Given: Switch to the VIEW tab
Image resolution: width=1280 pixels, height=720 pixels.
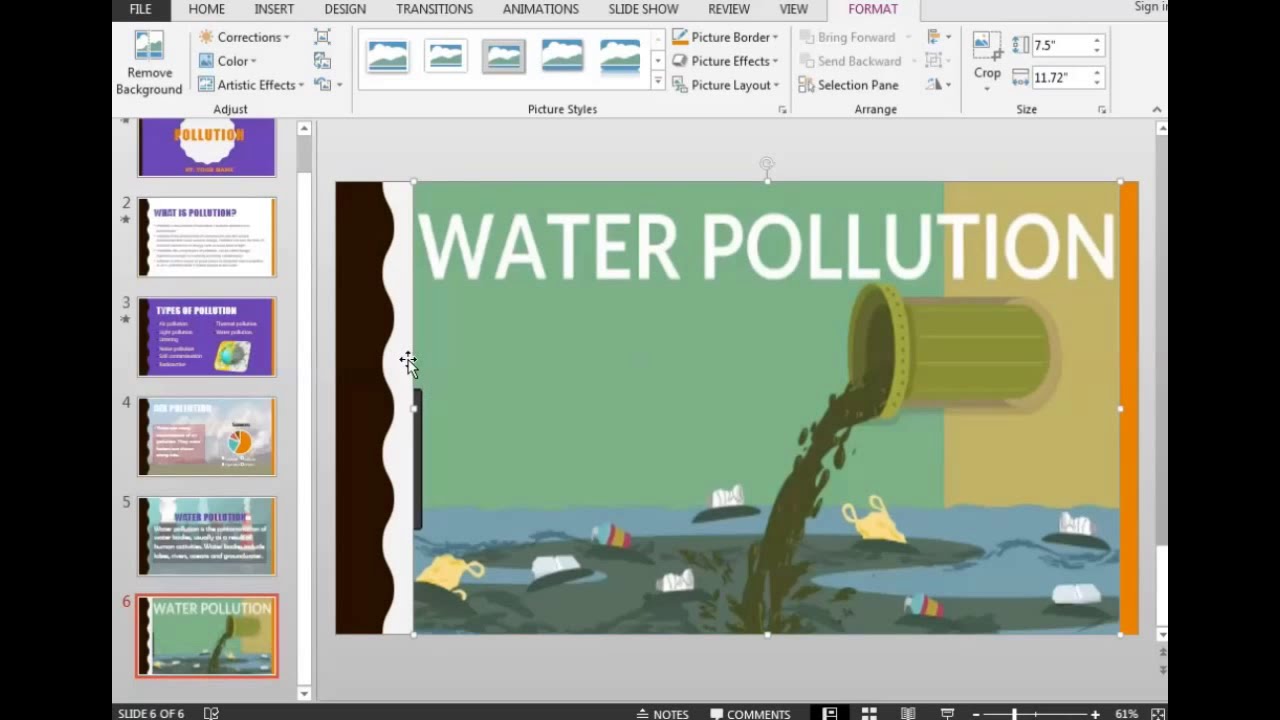Looking at the screenshot, I should 793,9.
